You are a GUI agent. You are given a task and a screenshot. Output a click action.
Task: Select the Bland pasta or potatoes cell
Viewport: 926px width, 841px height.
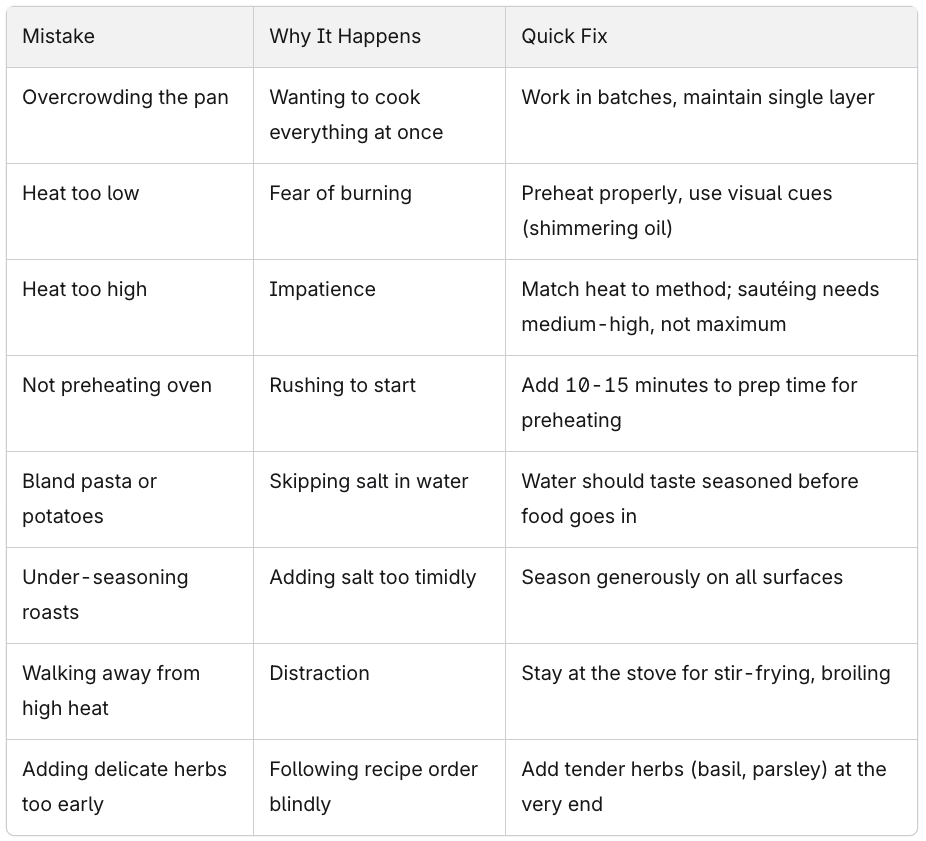(130, 500)
